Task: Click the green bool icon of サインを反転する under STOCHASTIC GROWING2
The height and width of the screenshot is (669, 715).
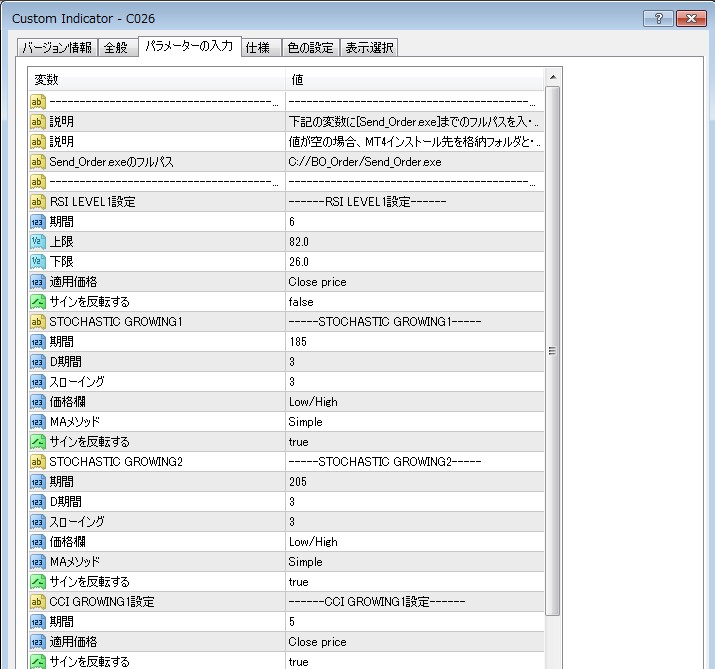Action: pyautogui.click(x=38, y=582)
